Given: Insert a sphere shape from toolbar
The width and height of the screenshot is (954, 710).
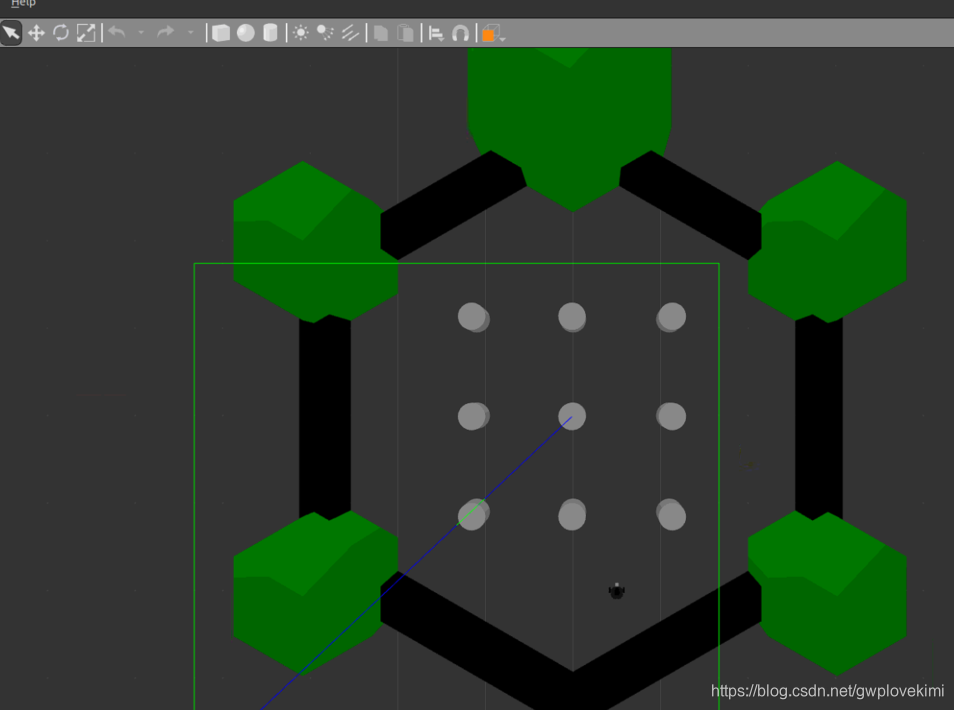Looking at the screenshot, I should tap(246, 33).
